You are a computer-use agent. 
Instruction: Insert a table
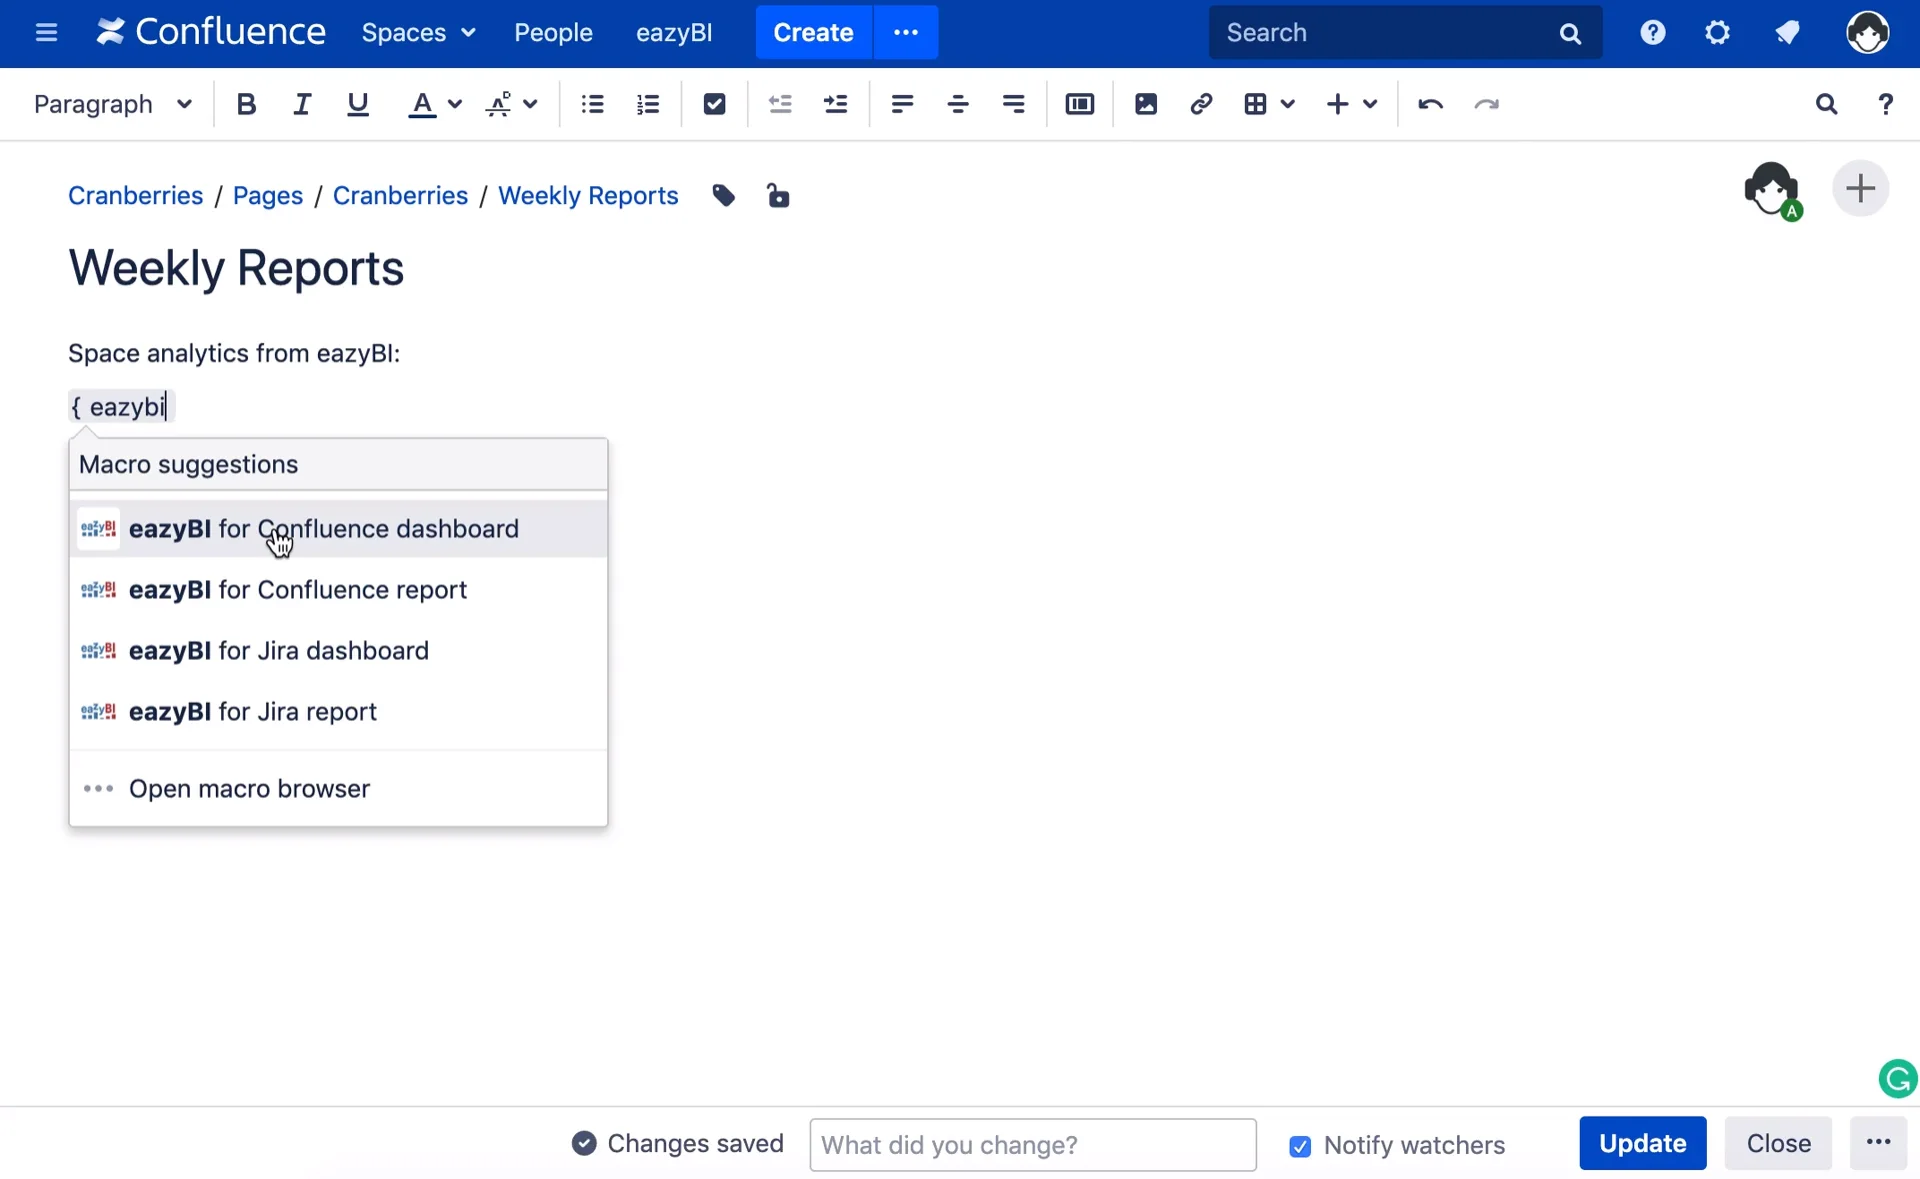pyautogui.click(x=1255, y=104)
